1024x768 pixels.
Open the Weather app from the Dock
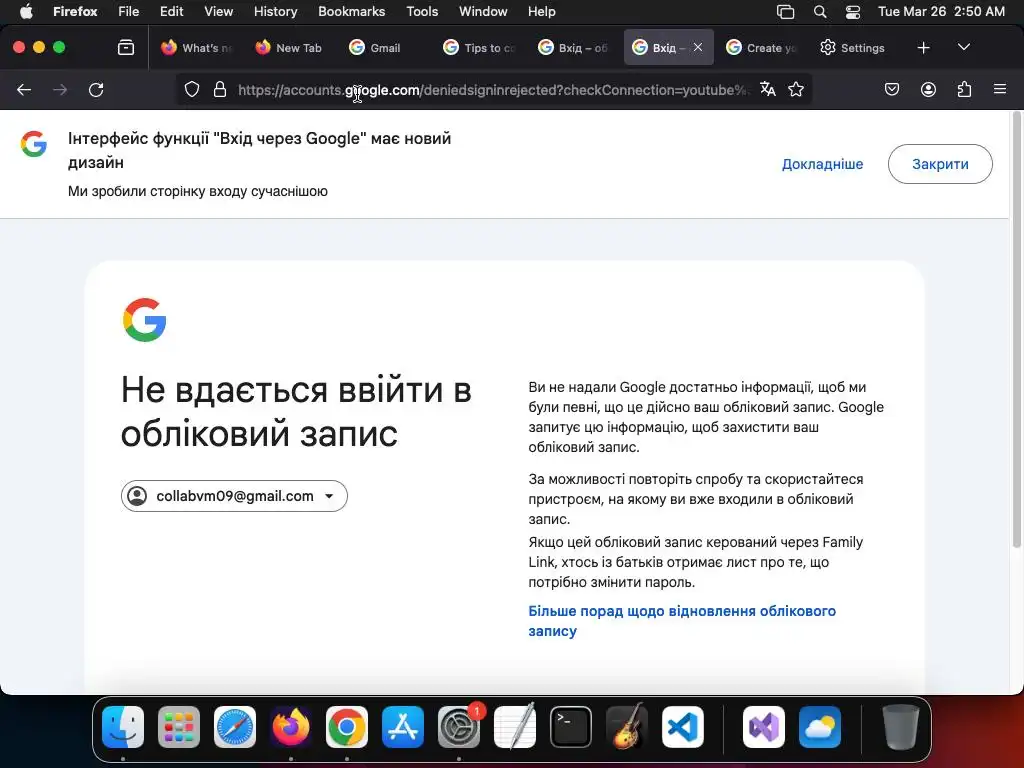point(820,727)
